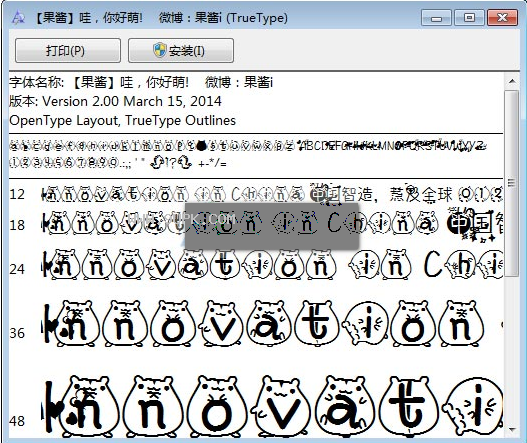The width and height of the screenshot is (527, 443).
Task: Click the size label 12
Action: pyautogui.click(x=17, y=194)
